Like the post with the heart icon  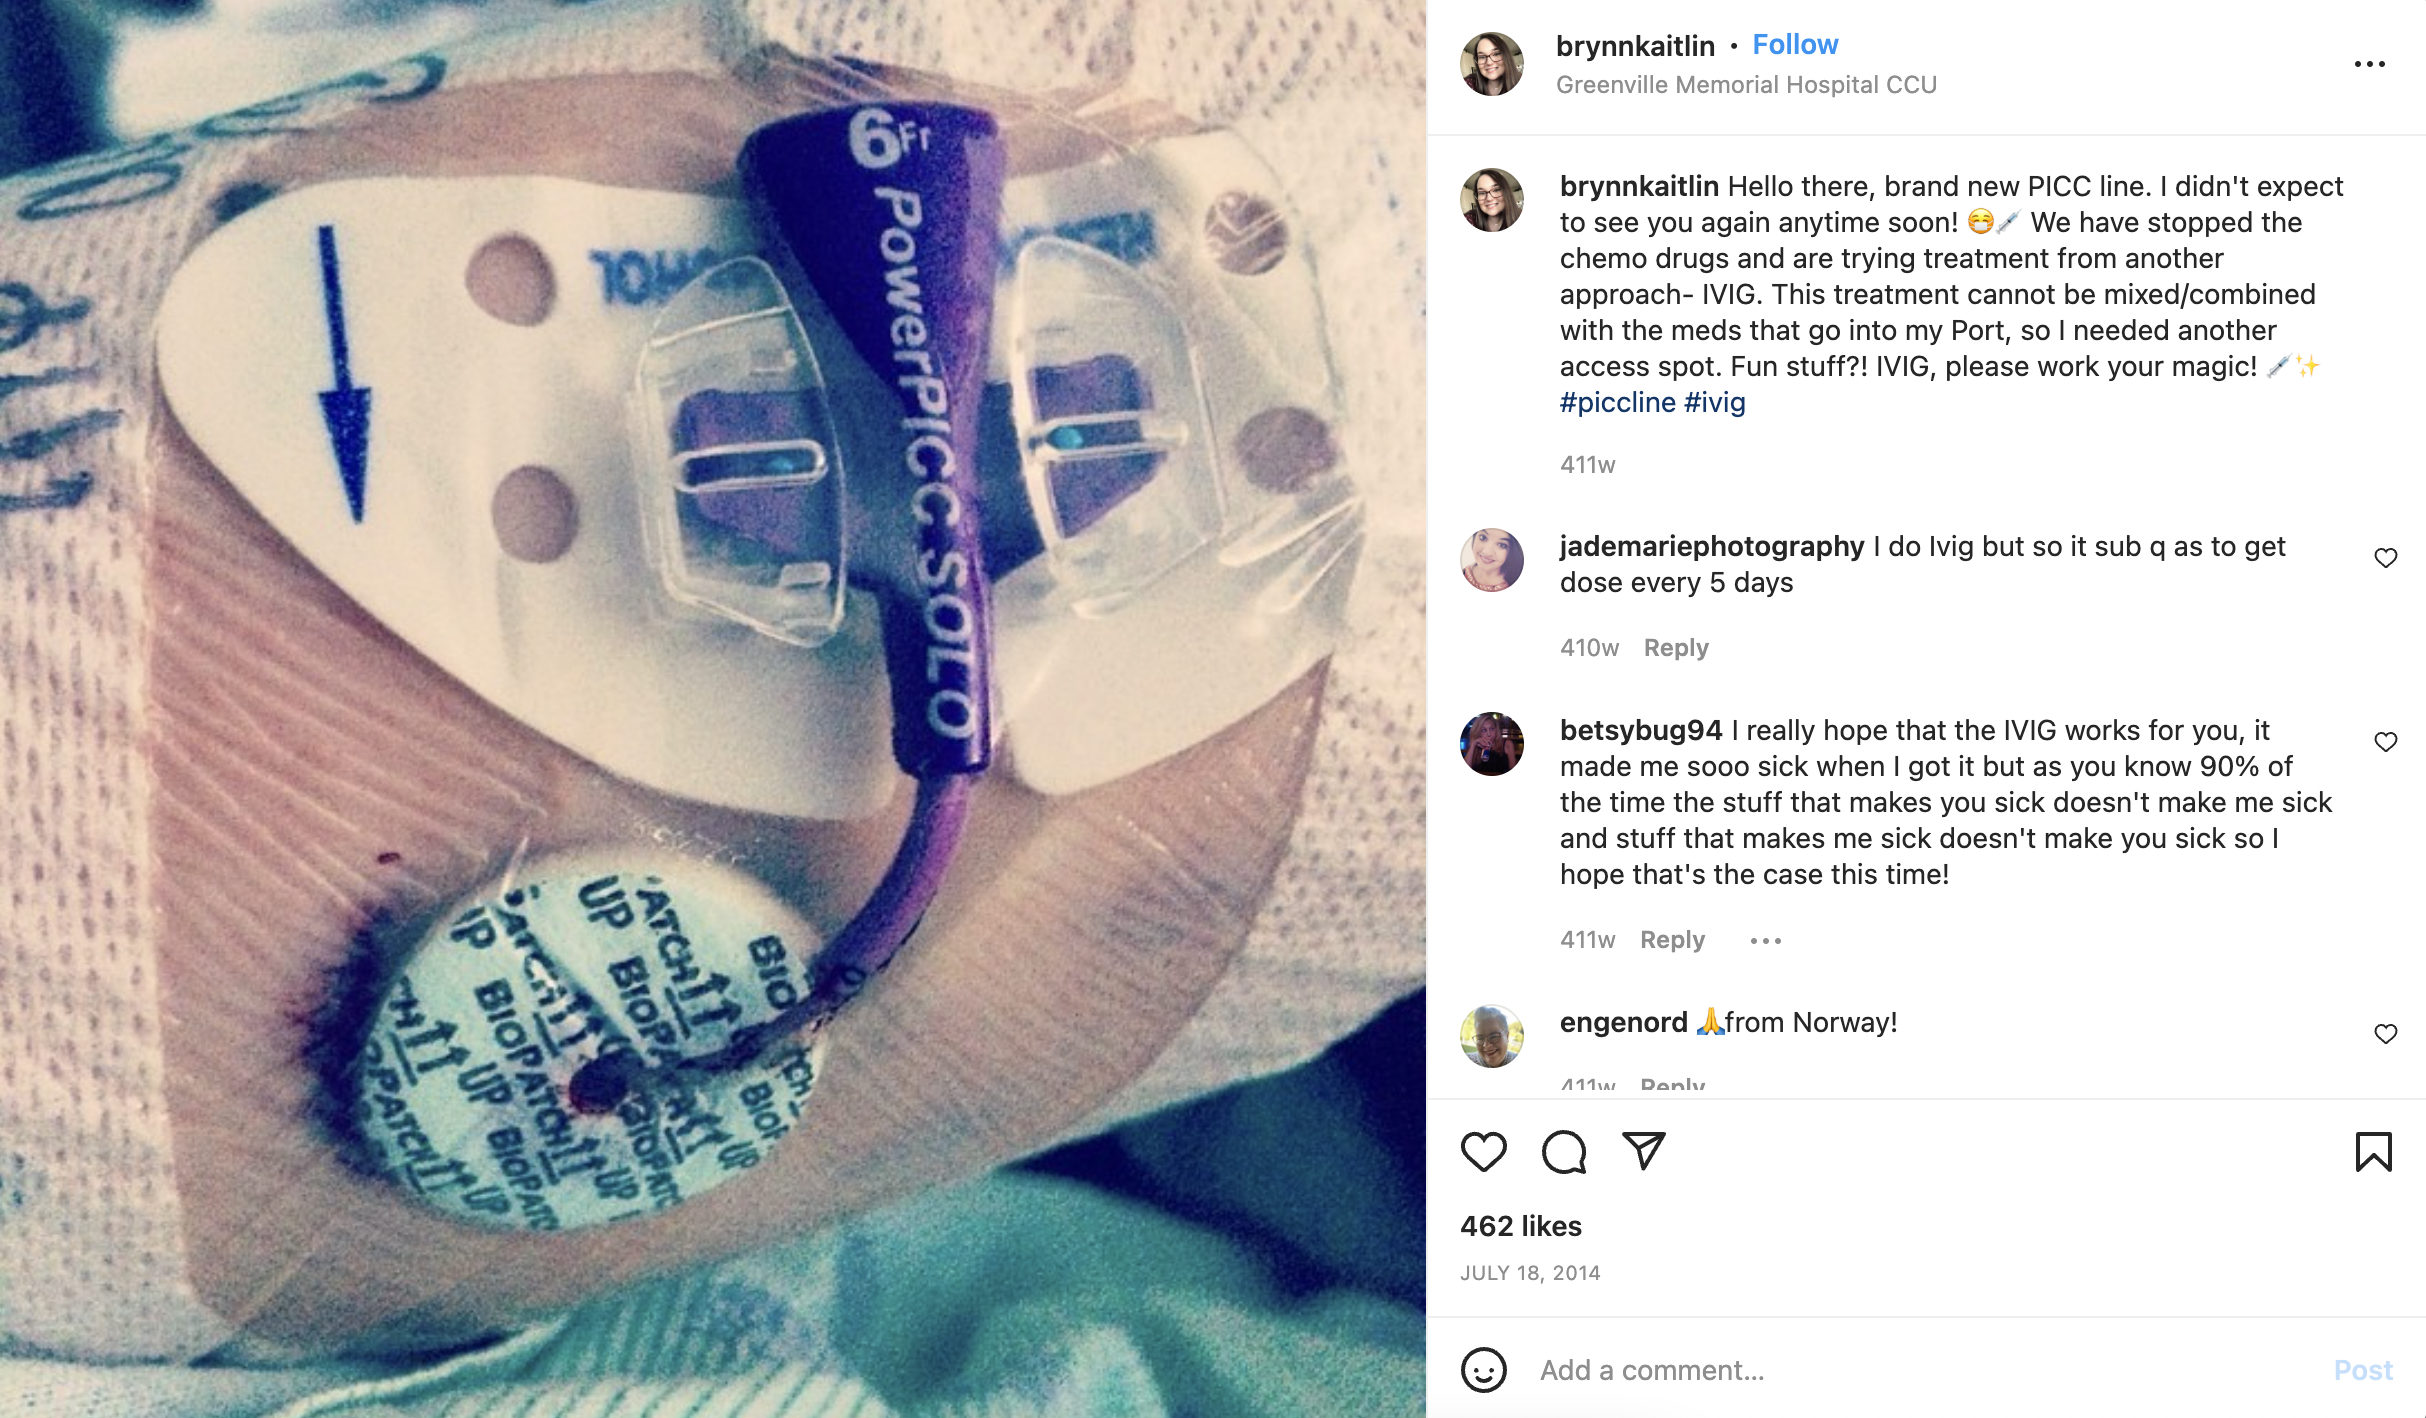[1483, 1152]
